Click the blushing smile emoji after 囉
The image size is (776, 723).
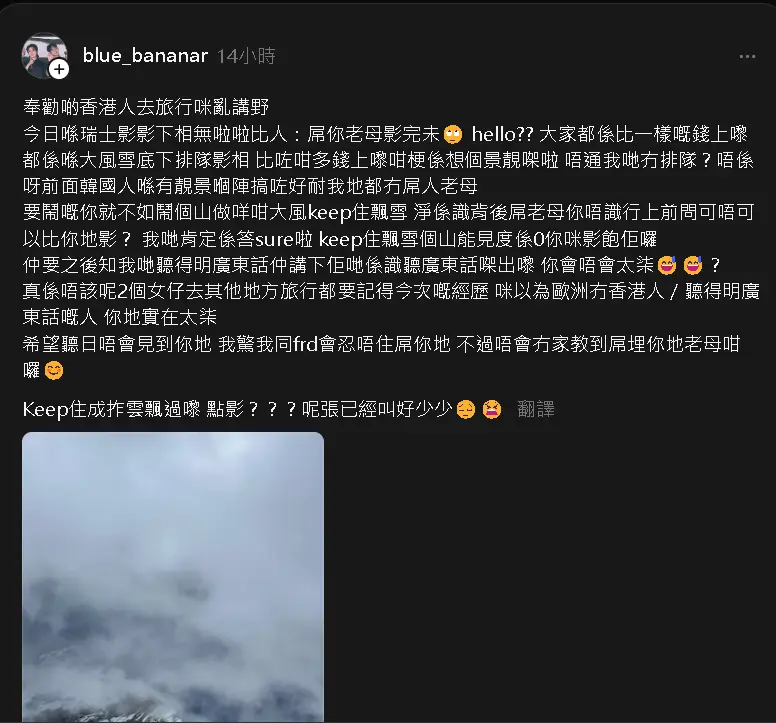(x=53, y=370)
